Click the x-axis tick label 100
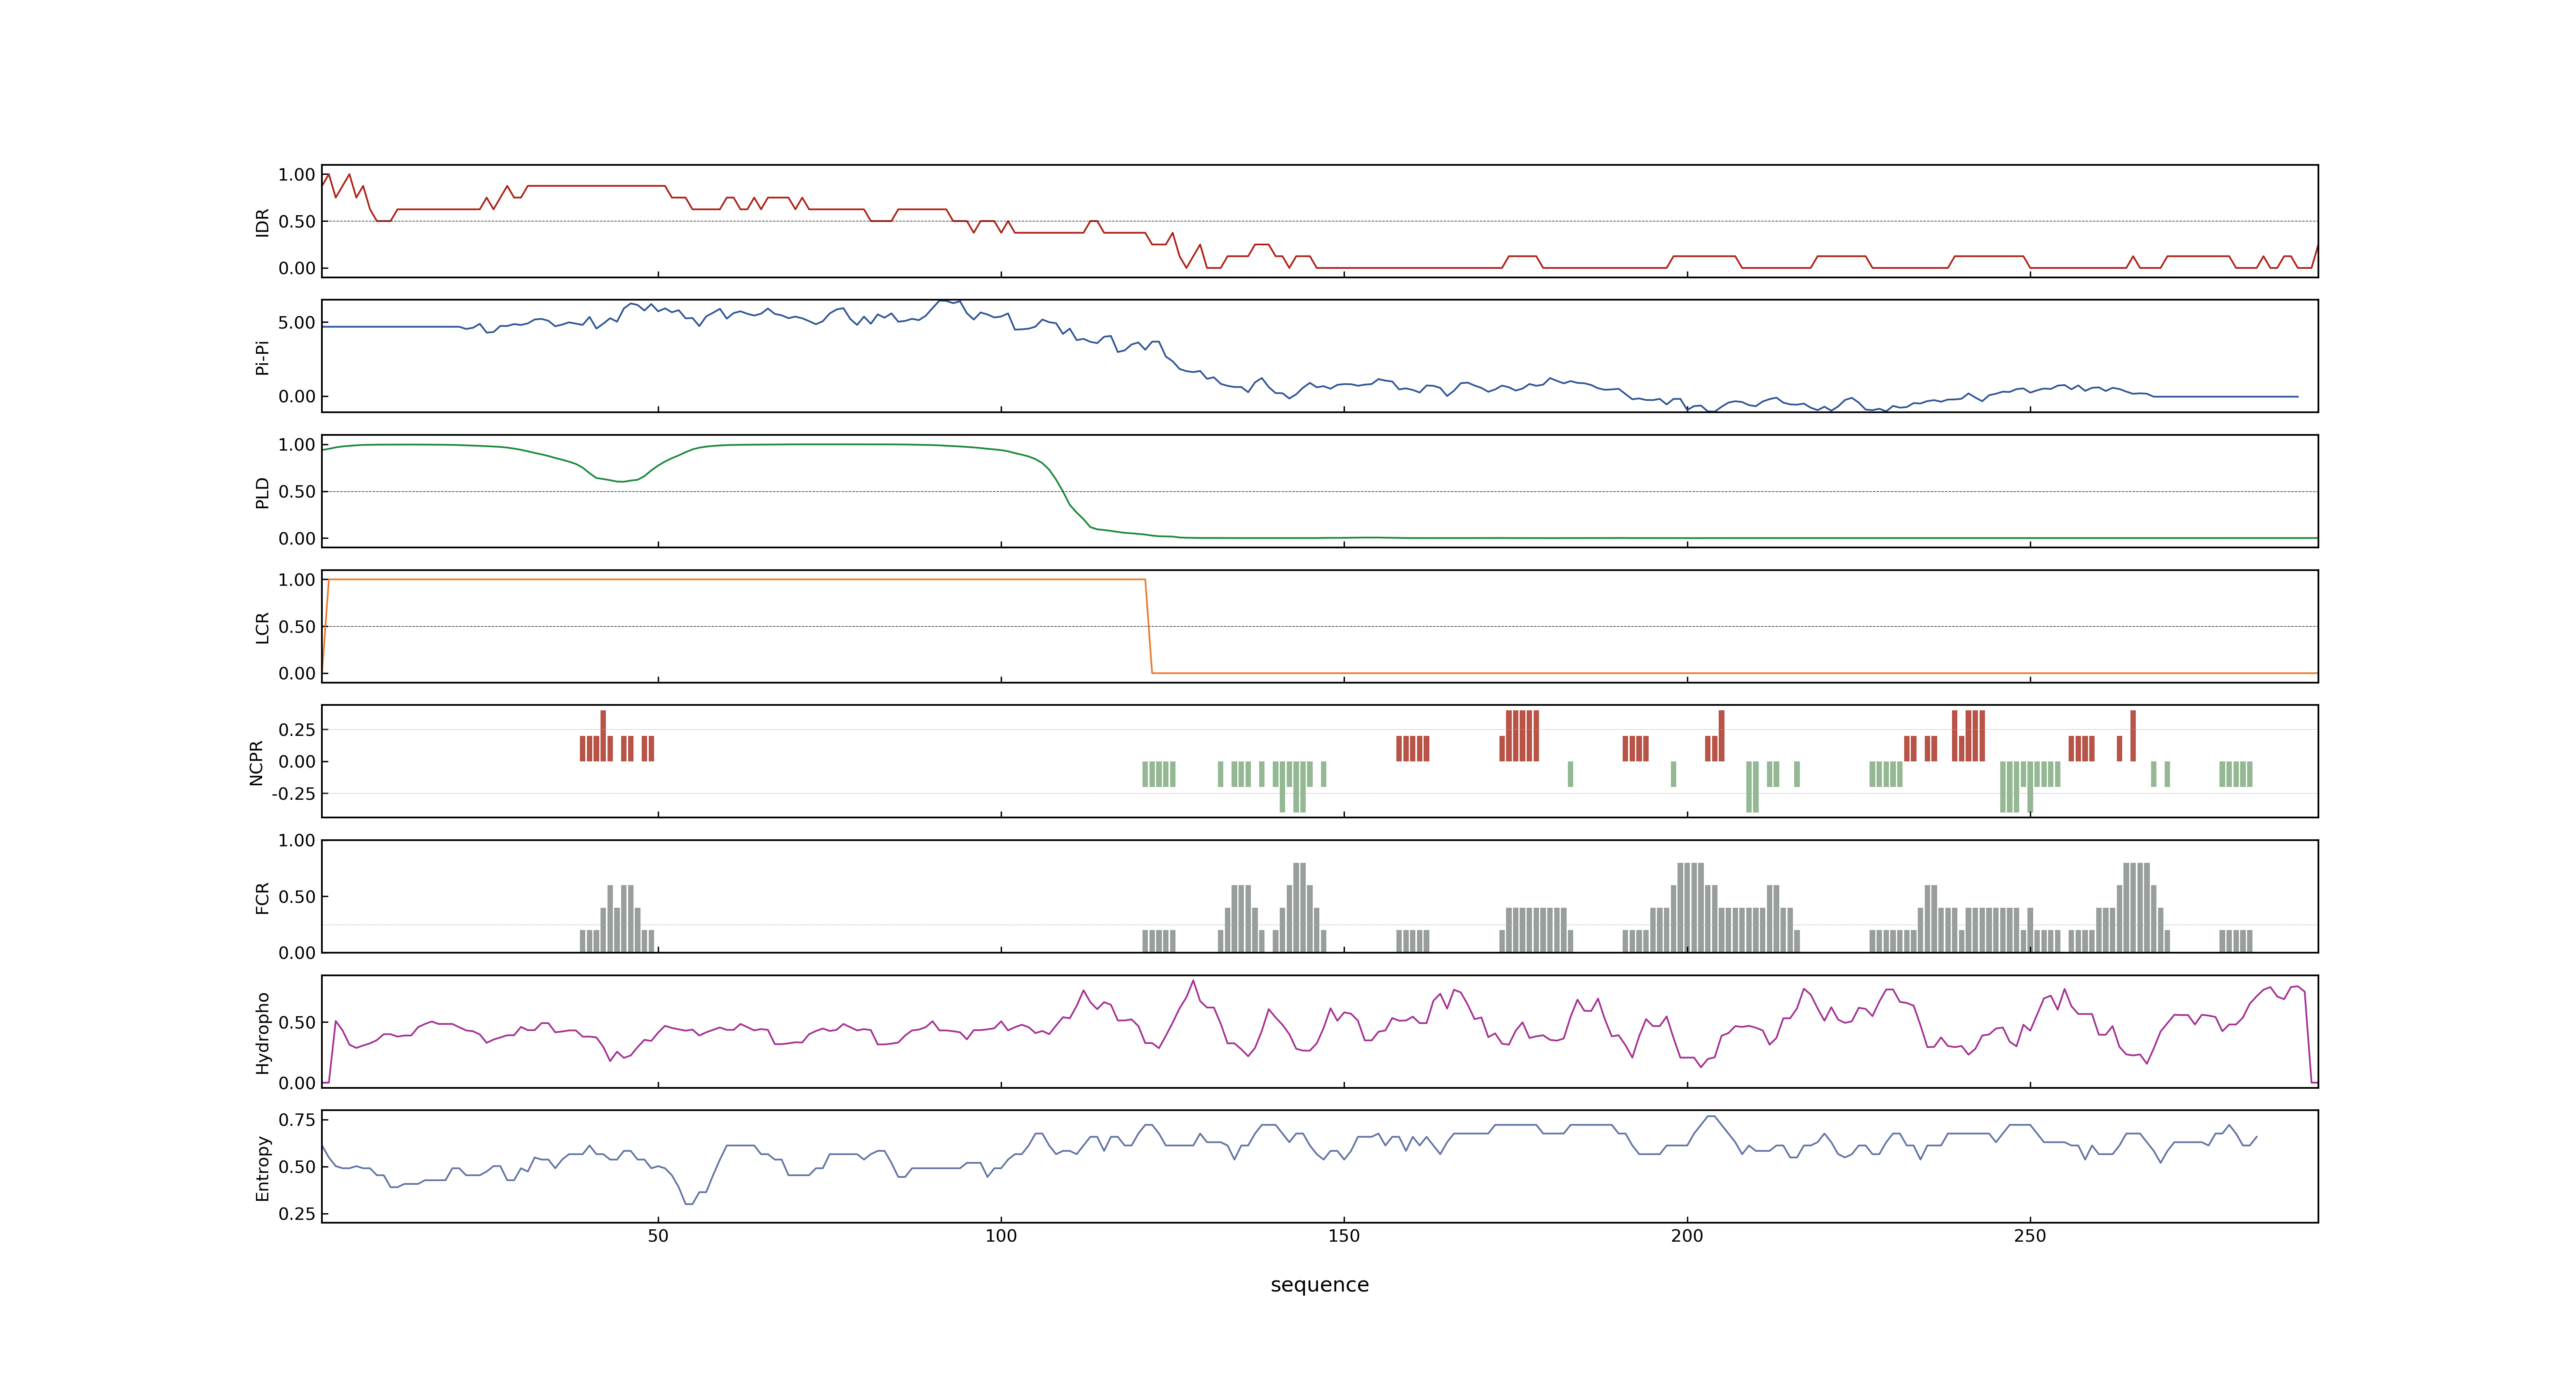 (1001, 1235)
